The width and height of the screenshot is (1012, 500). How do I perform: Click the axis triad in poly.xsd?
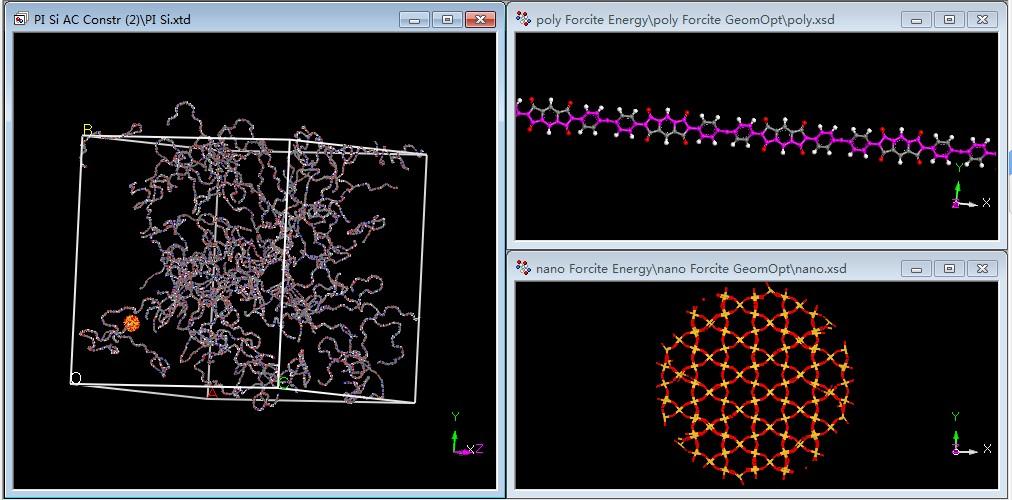click(x=970, y=186)
